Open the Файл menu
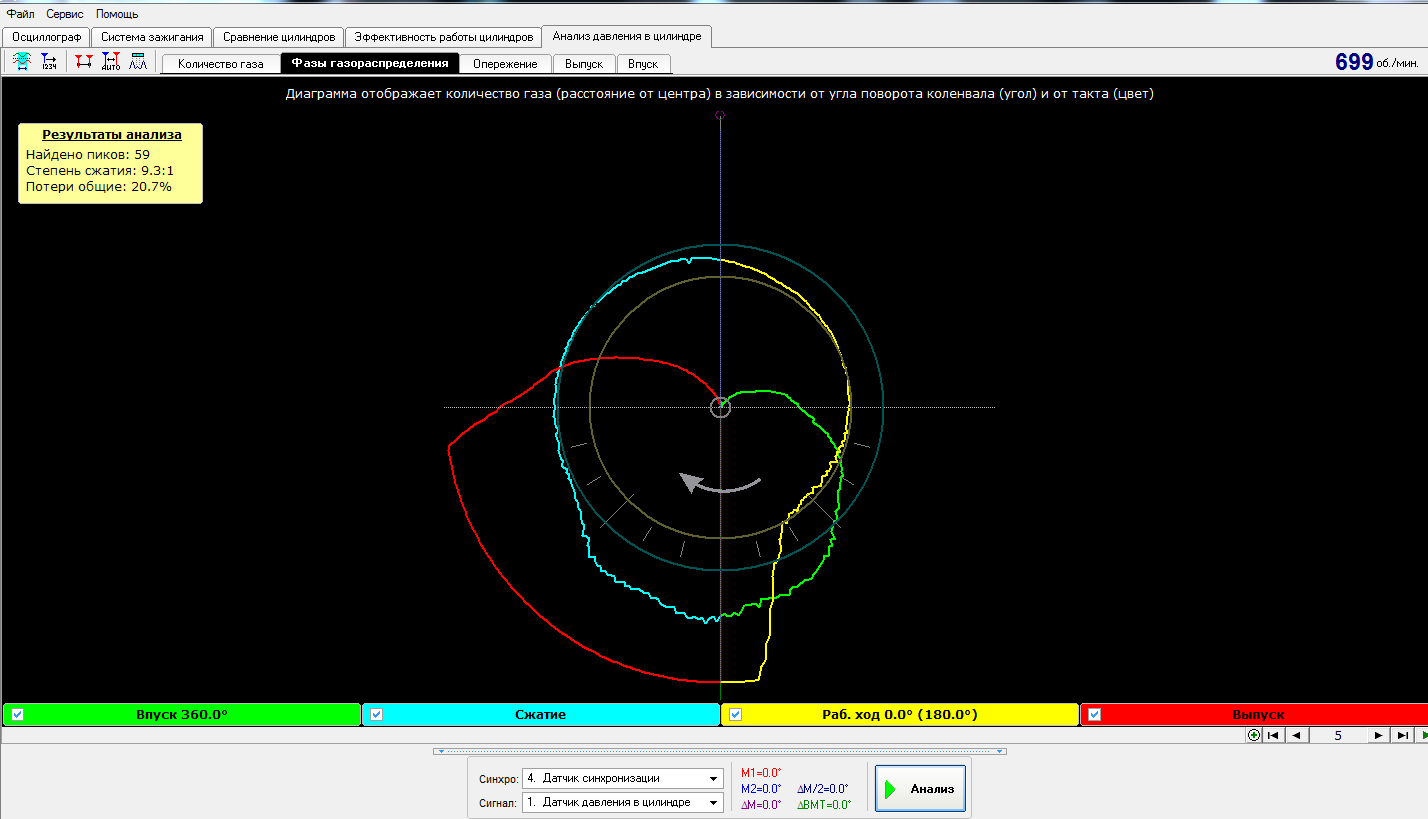1428x819 pixels. tap(21, 14)
